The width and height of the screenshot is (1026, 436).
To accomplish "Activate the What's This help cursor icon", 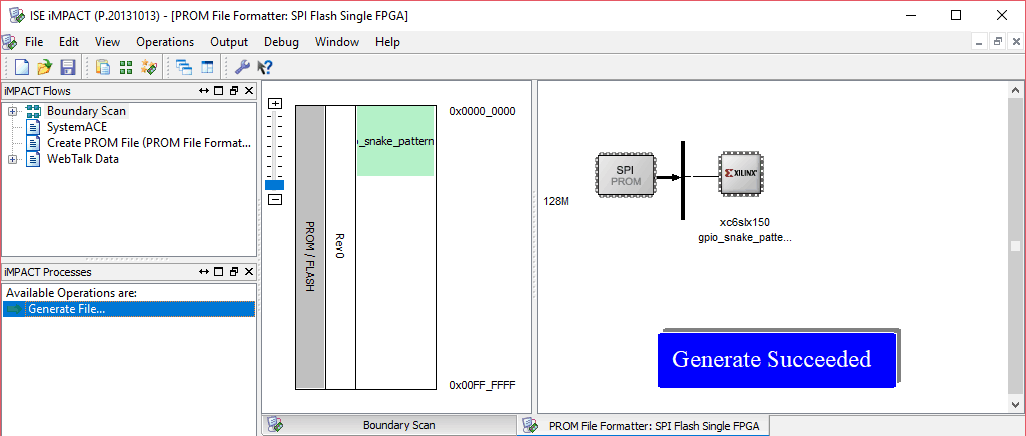I will [265, 68].
